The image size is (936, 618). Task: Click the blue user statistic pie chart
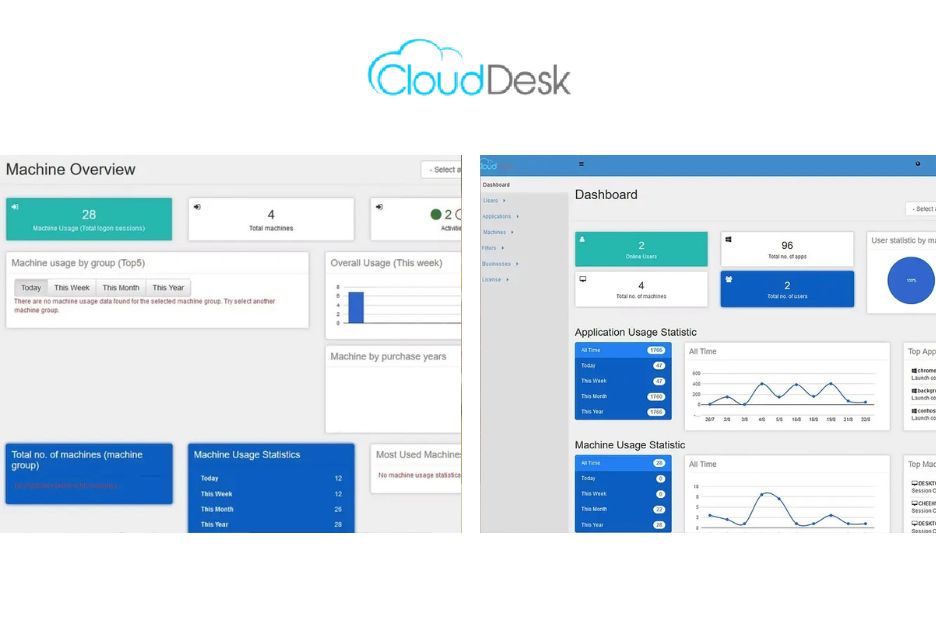pyautogui.click(x=911, y=280)
